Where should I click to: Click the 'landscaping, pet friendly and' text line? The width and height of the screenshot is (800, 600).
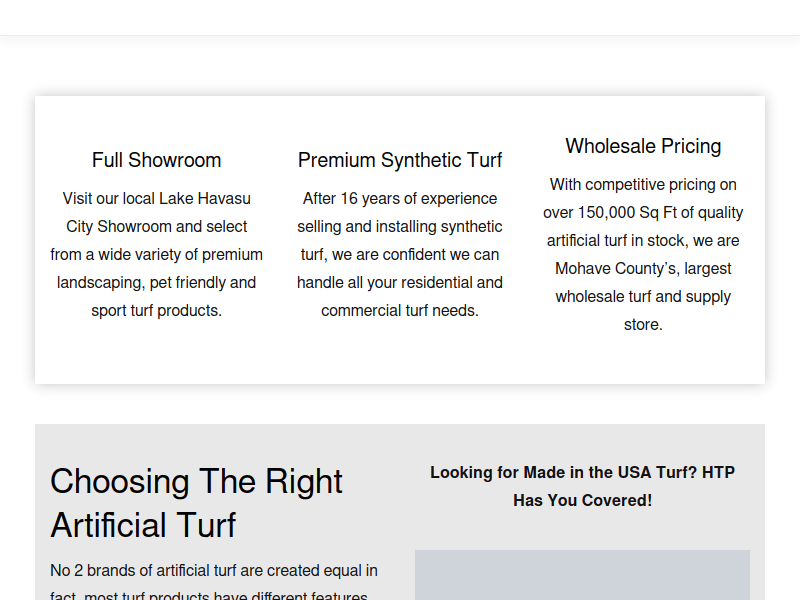click(x=157, y=282)
